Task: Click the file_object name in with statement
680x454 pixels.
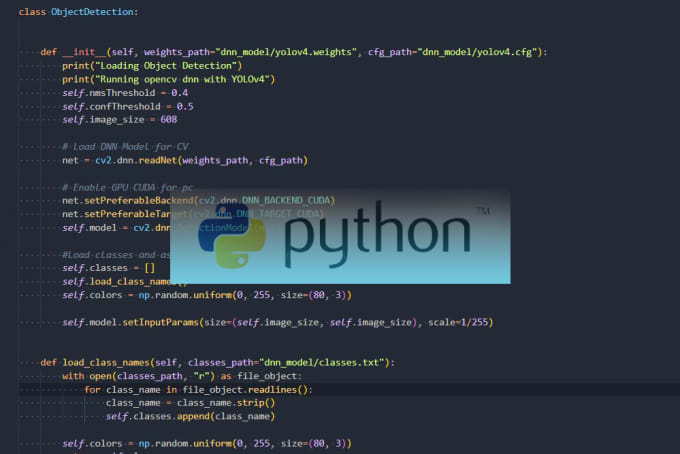Action: (x=267, y=376)
